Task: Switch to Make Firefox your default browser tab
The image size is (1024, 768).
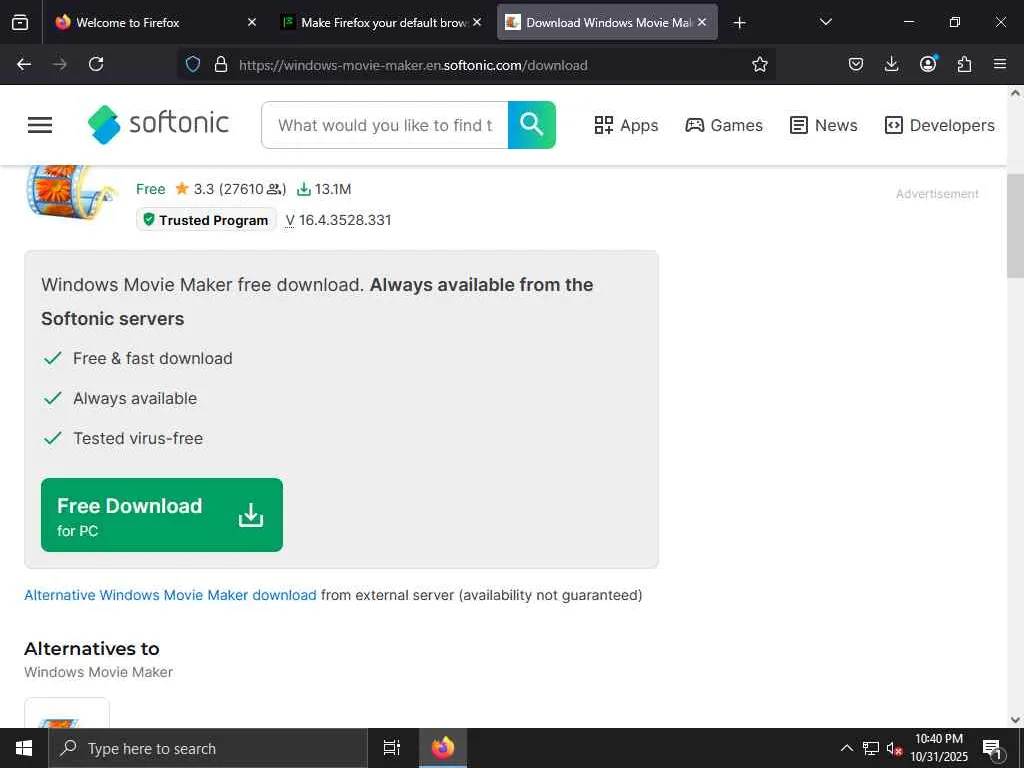Action: tap(381, 22)
